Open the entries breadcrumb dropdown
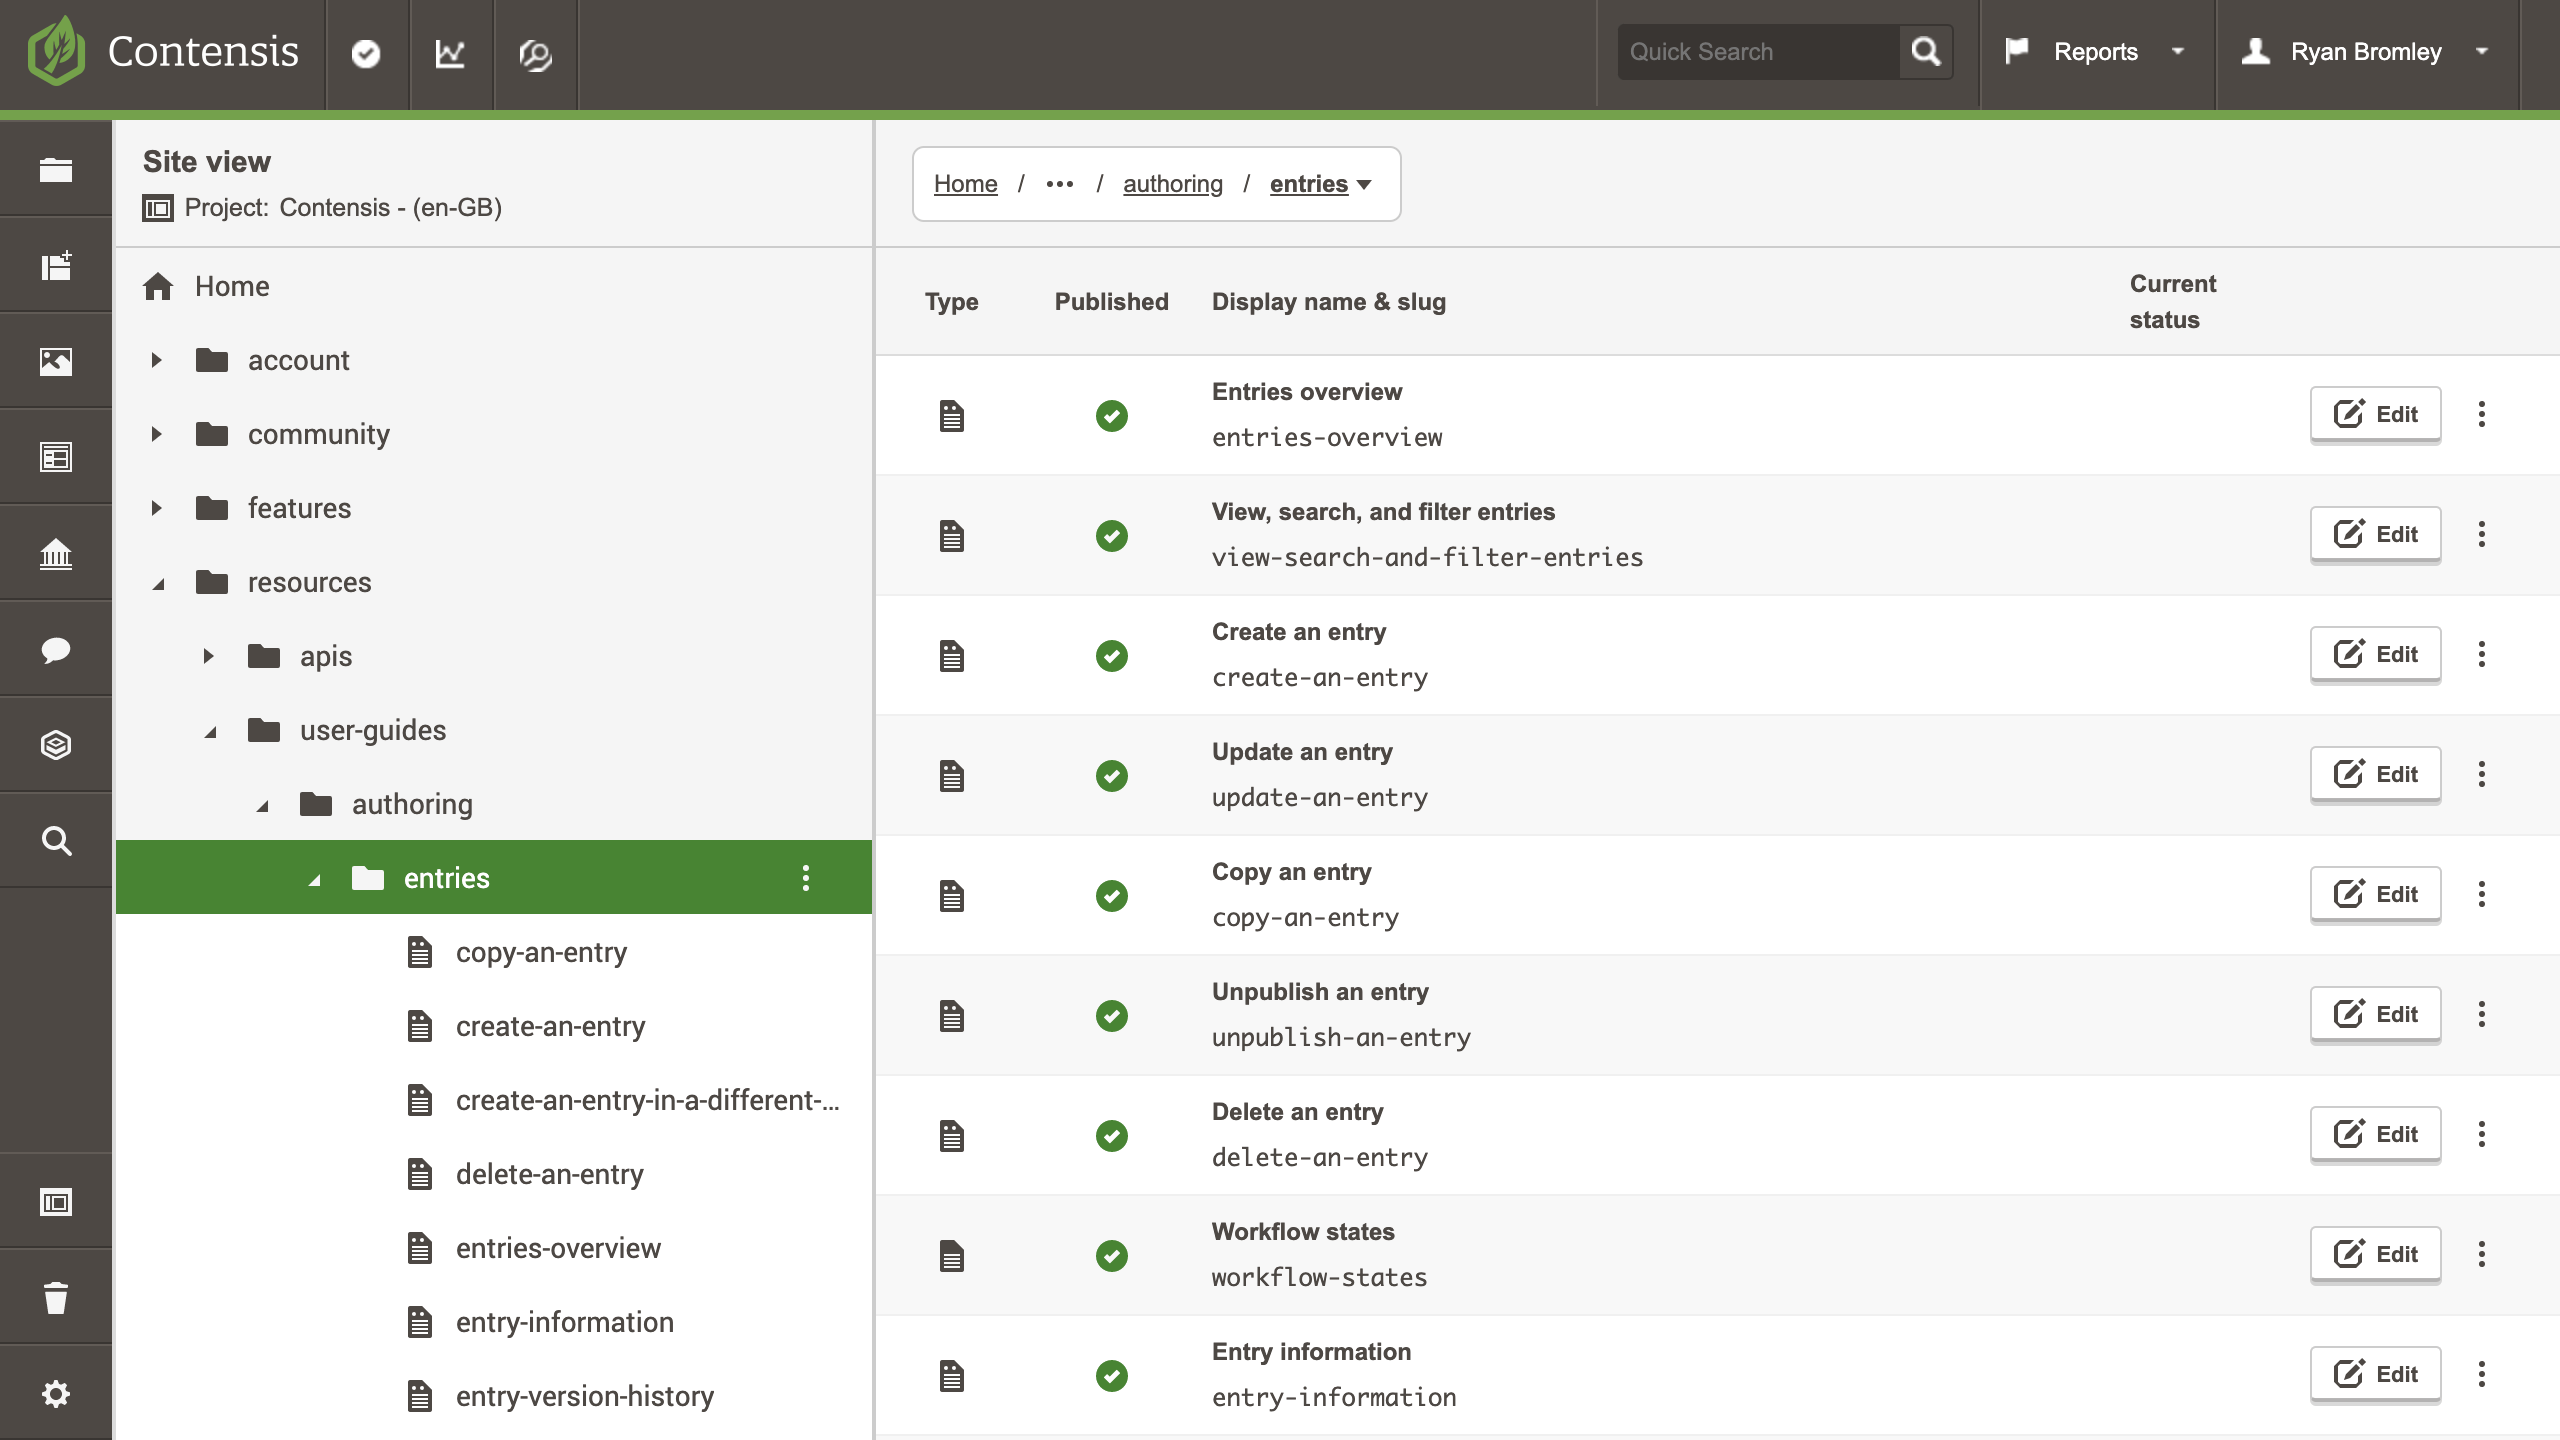Screen dimensions: 2560x1440 1364,184
